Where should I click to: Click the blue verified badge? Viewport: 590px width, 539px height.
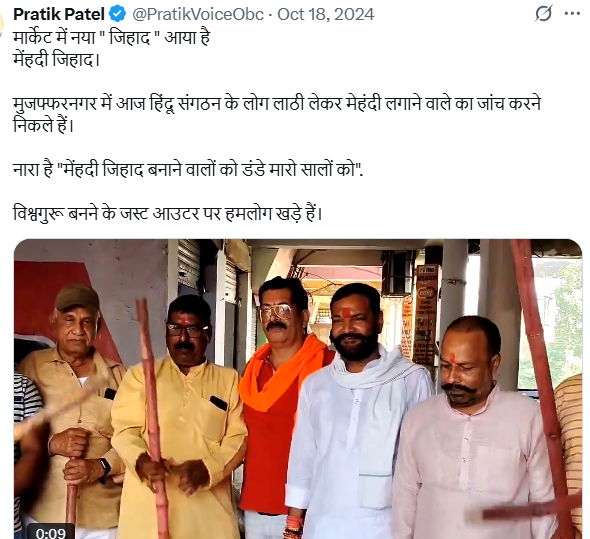(x=117, y=14)
